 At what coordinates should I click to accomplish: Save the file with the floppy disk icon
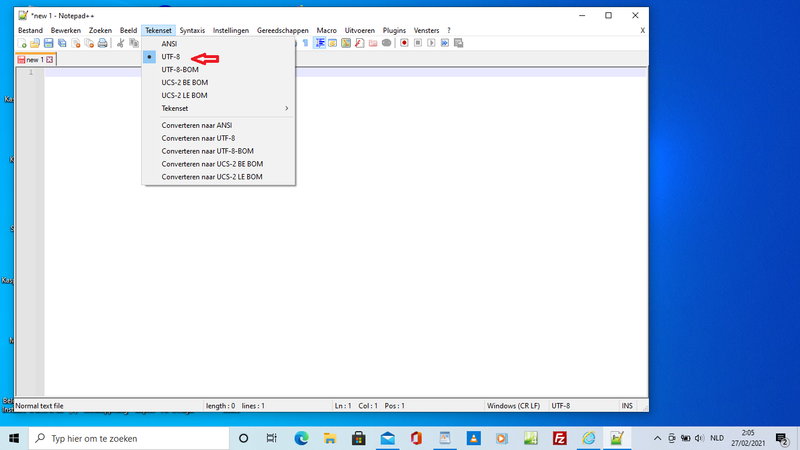click(x=48, y=43)
